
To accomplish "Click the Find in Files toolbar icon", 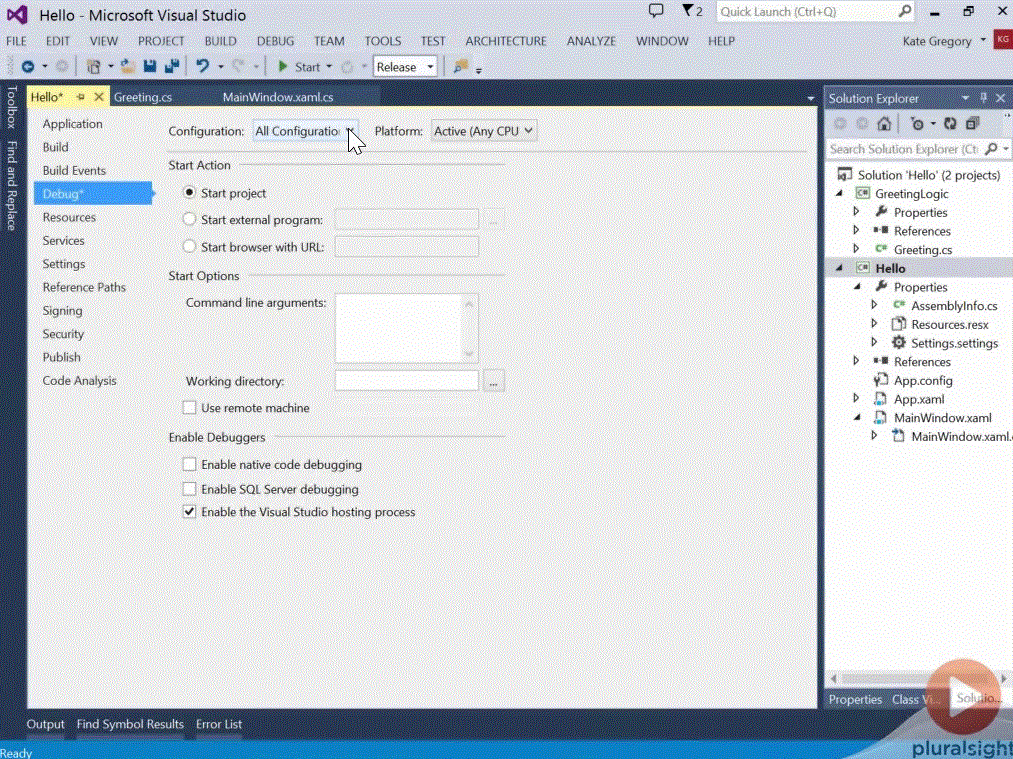I will (x=461, y=67).
